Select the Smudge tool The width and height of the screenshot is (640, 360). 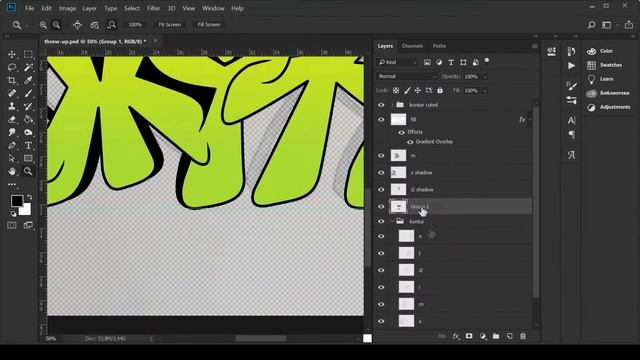[x=12, y=132]
